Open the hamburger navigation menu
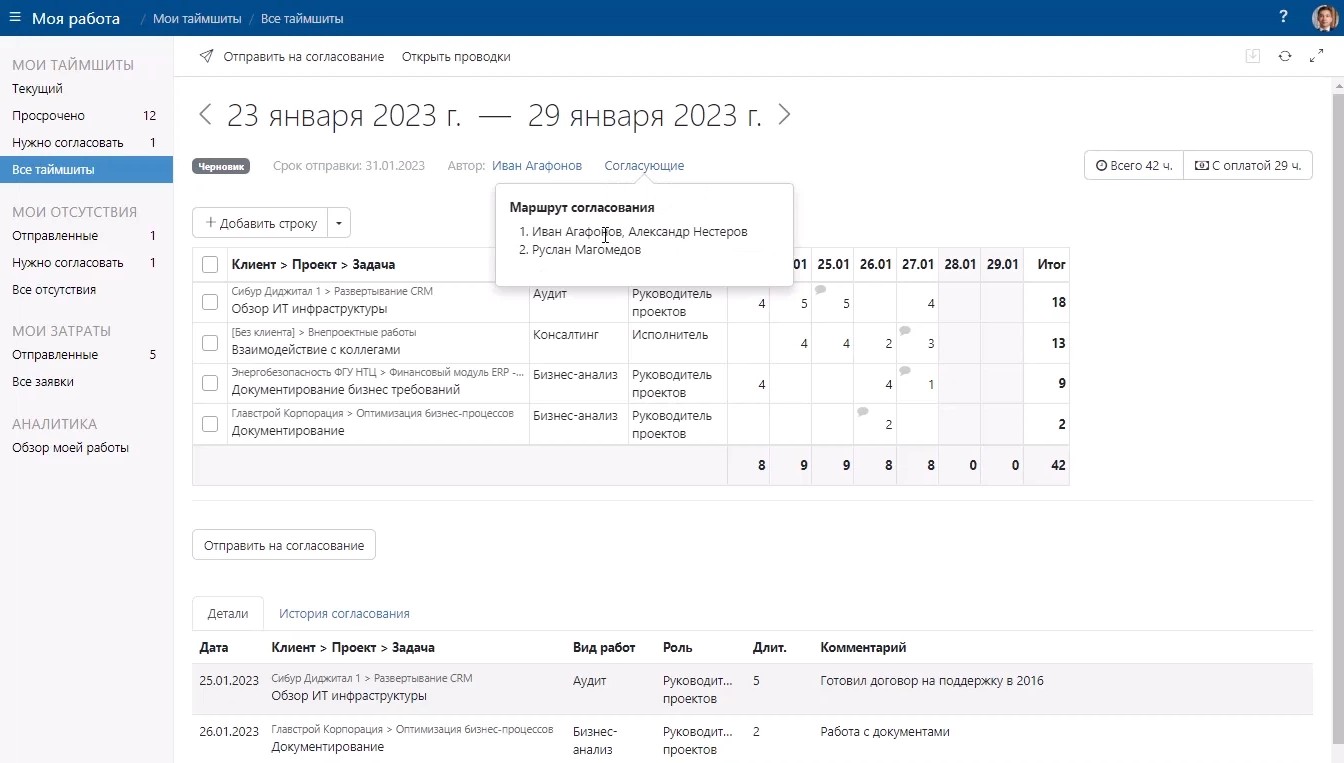The image size is (1344, 763). [x=14, y=18]
